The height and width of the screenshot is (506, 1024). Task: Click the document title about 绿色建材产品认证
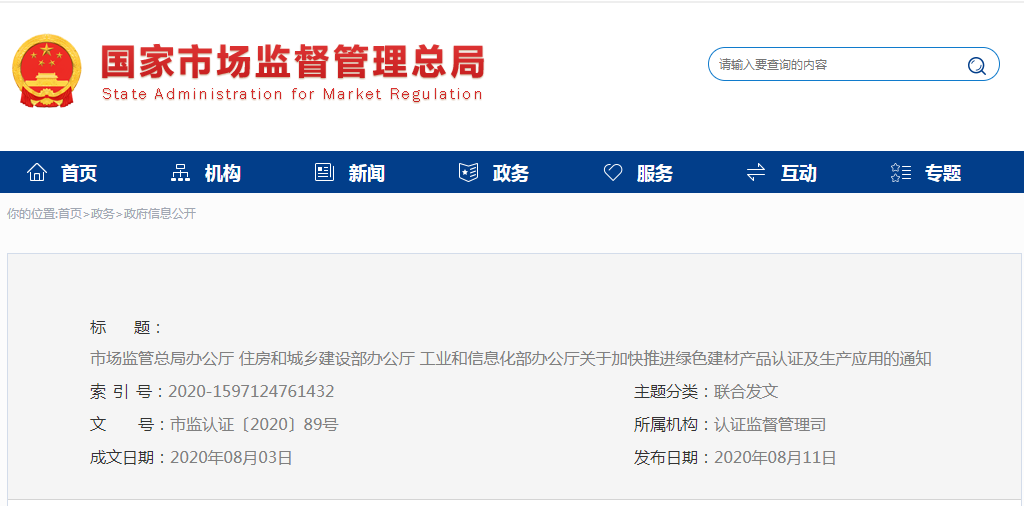(510, 359)
